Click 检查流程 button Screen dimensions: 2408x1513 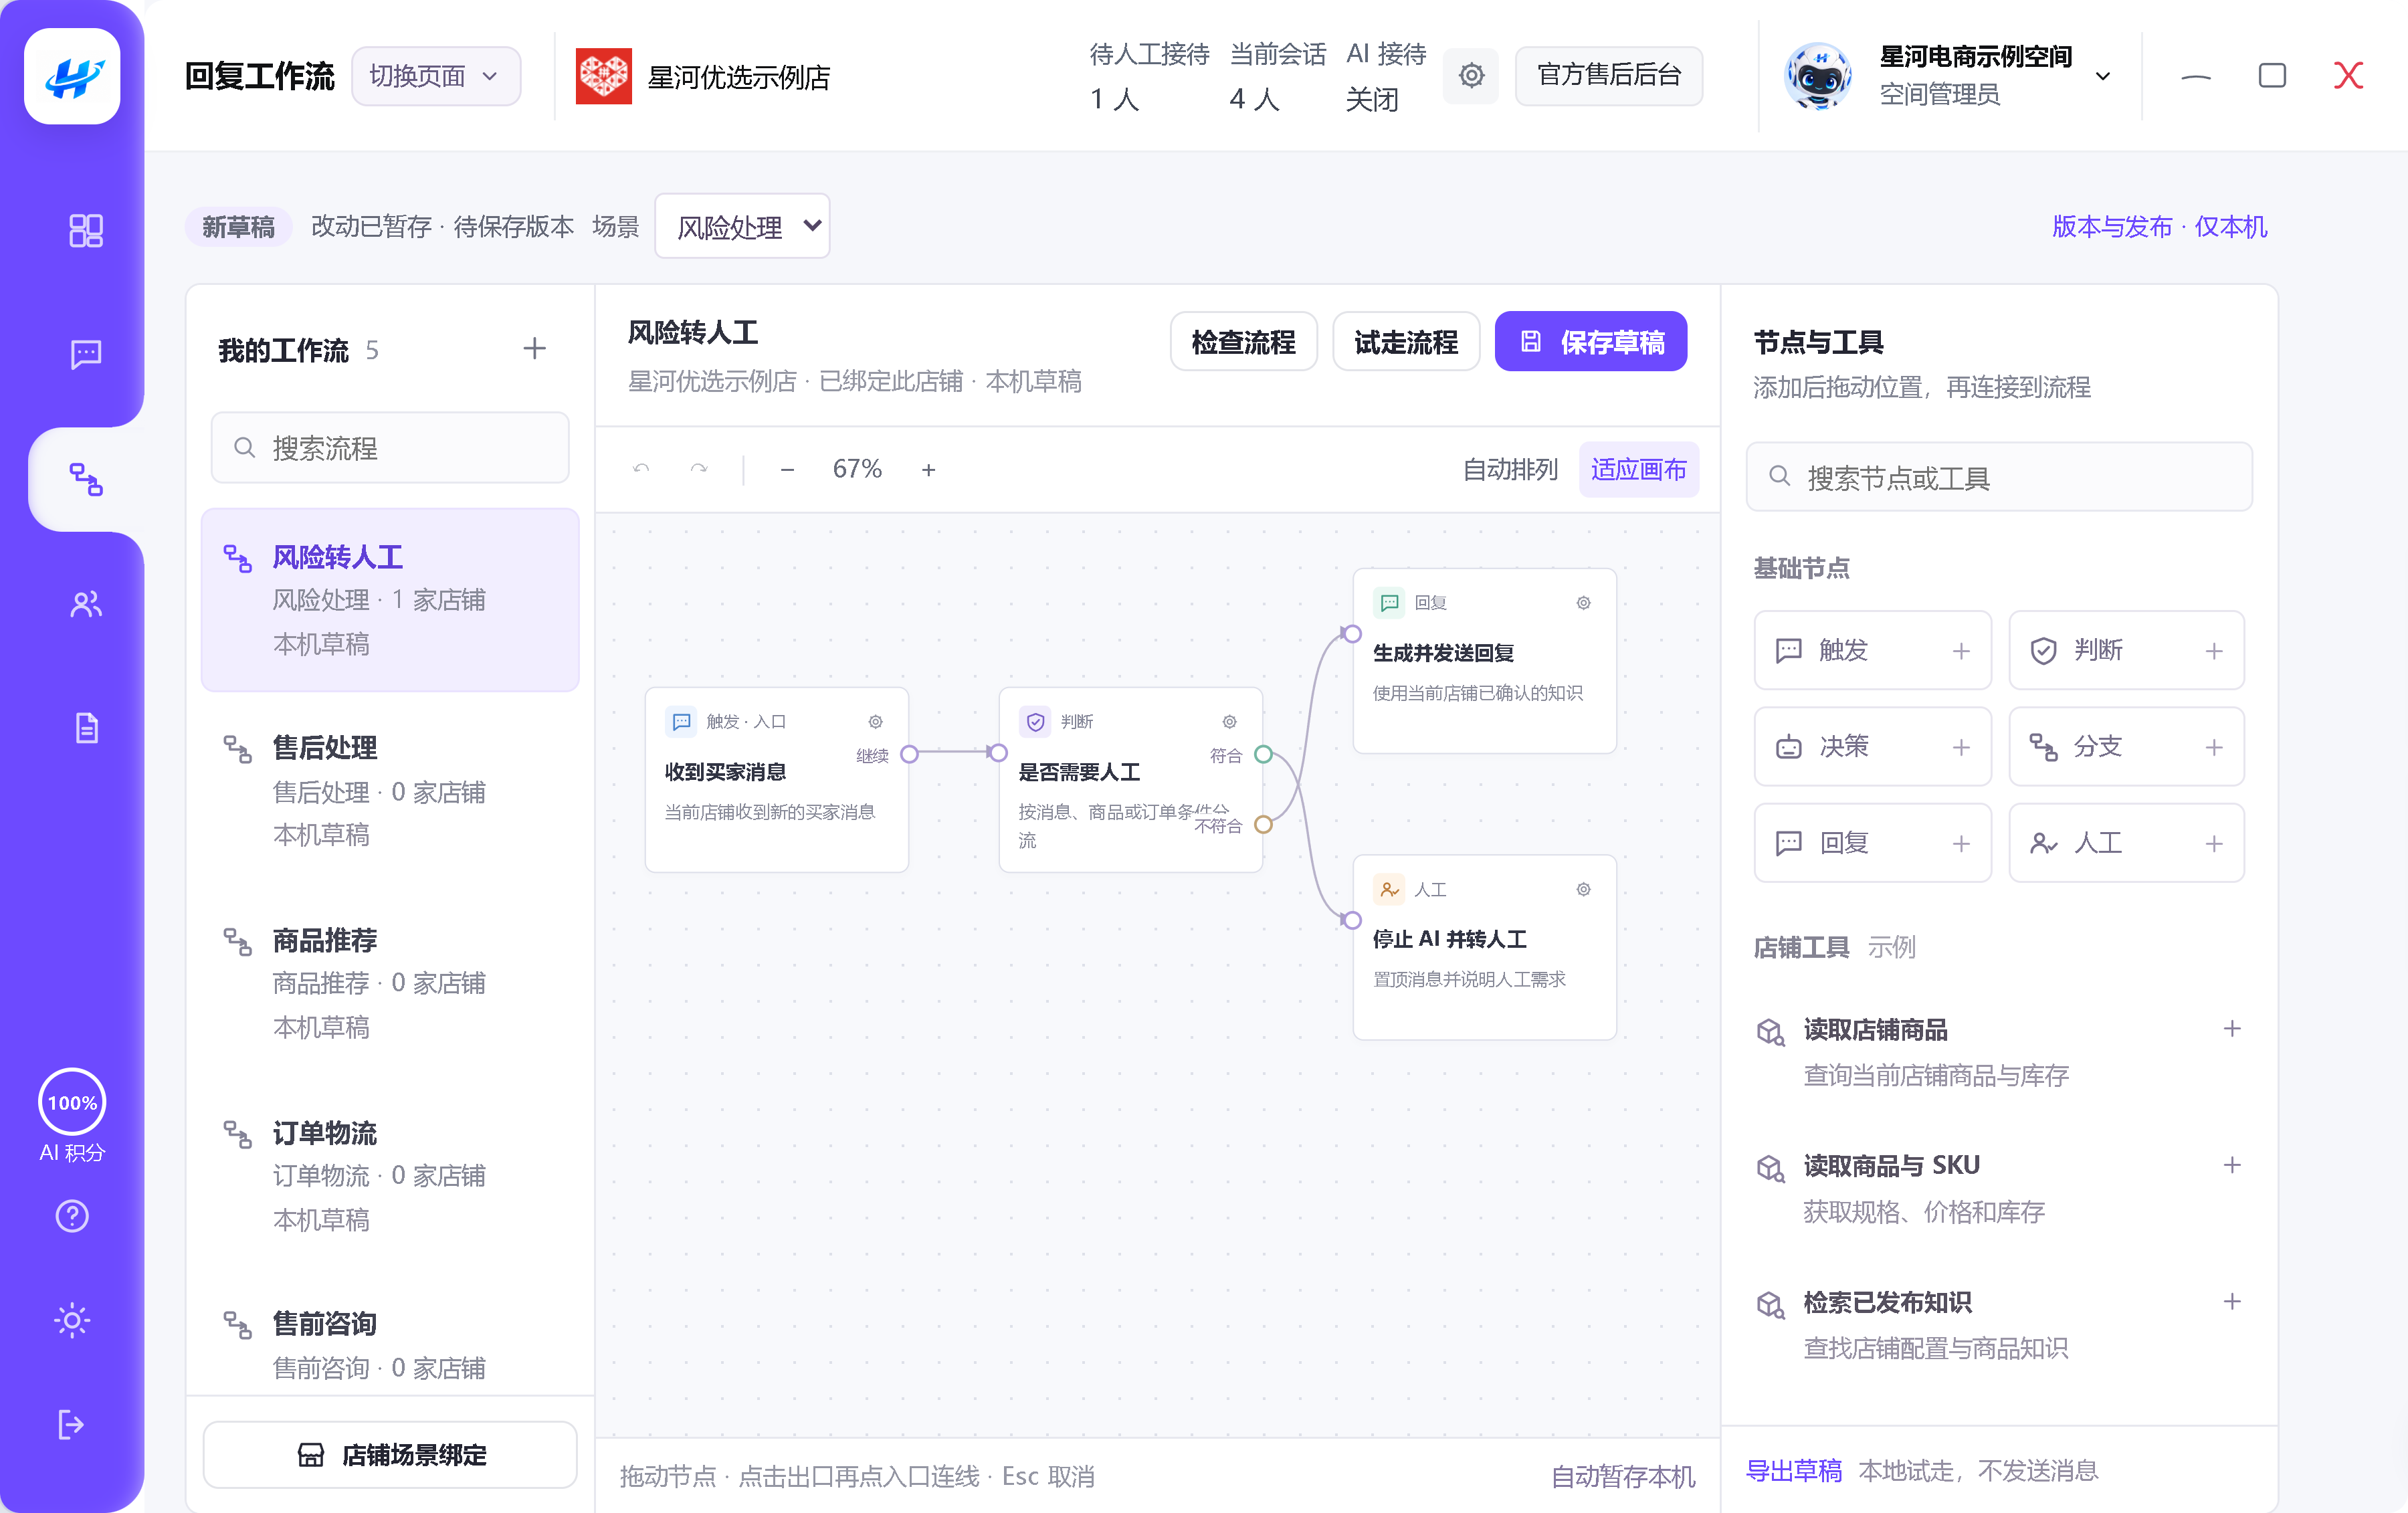[1243, 342]
